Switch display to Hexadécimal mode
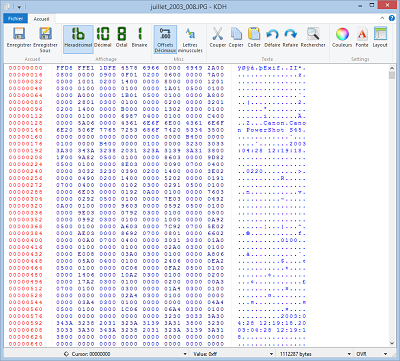The height and width of the screenshot is (361, 400). (x=78, y=39)
